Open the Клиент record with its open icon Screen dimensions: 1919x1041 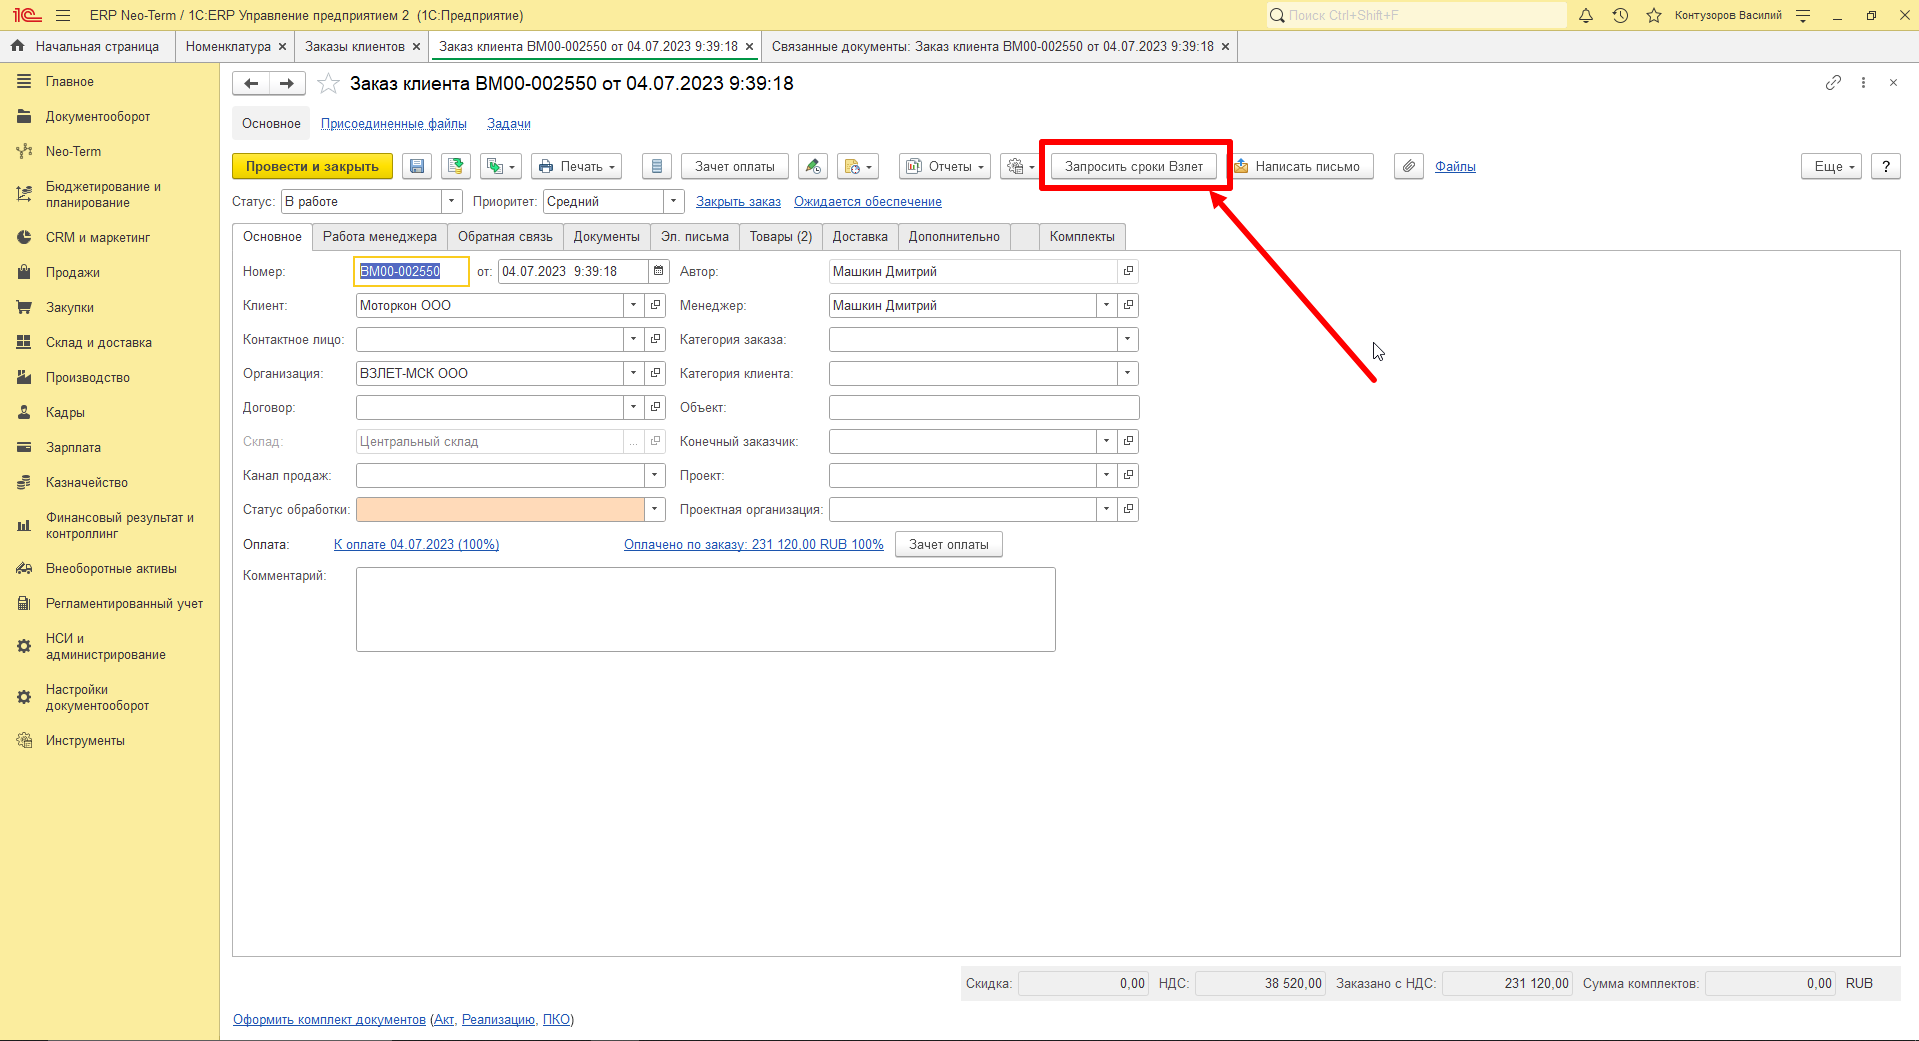[x=656, y=306]
